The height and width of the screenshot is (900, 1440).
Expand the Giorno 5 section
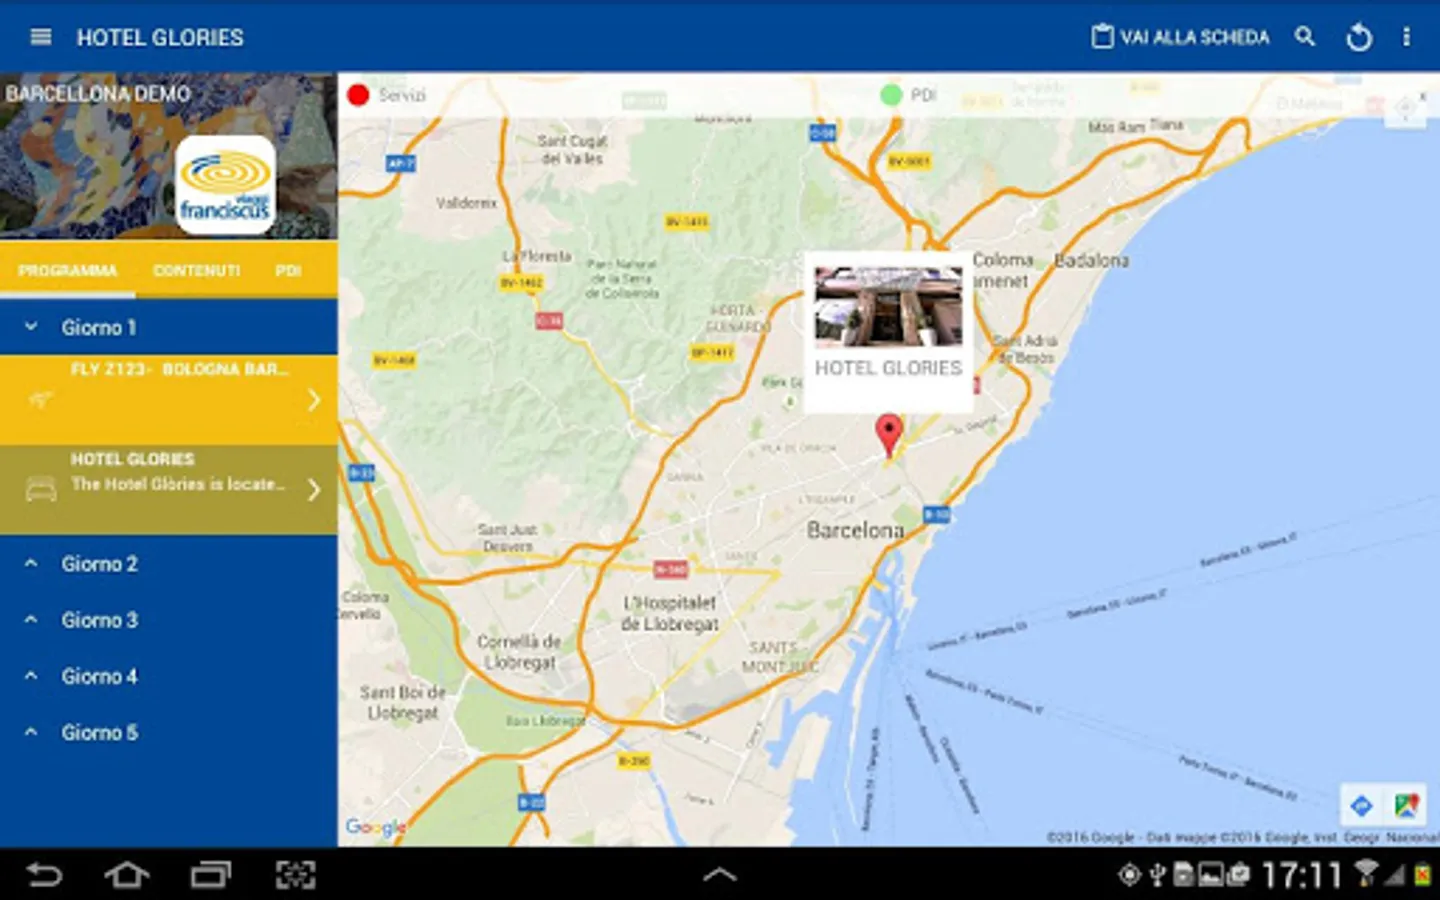[x=168, y=732]
